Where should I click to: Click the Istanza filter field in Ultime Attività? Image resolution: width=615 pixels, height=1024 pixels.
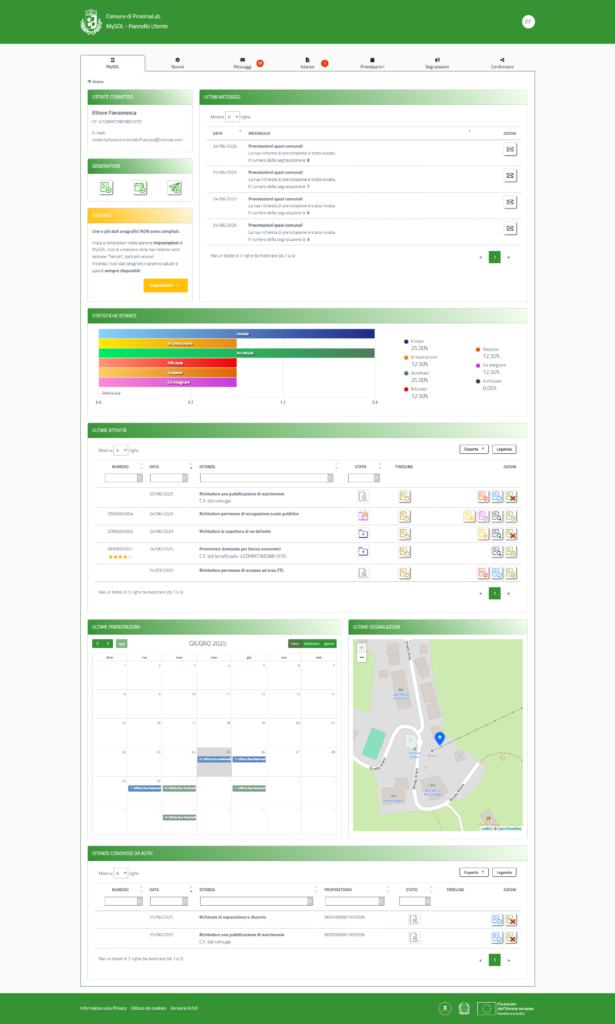[x=268, y=478]
